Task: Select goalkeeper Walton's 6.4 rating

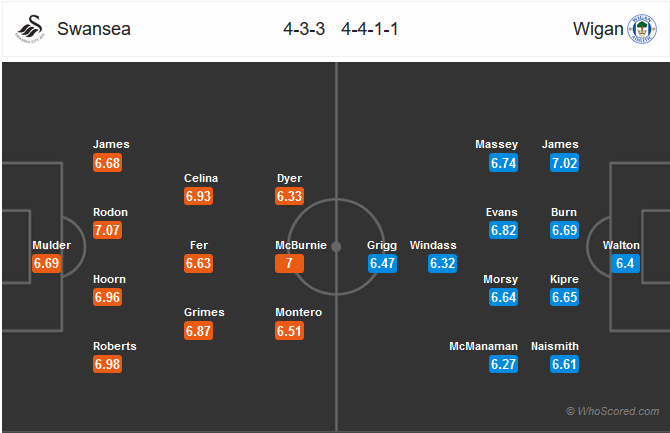Action: (625, 263)
